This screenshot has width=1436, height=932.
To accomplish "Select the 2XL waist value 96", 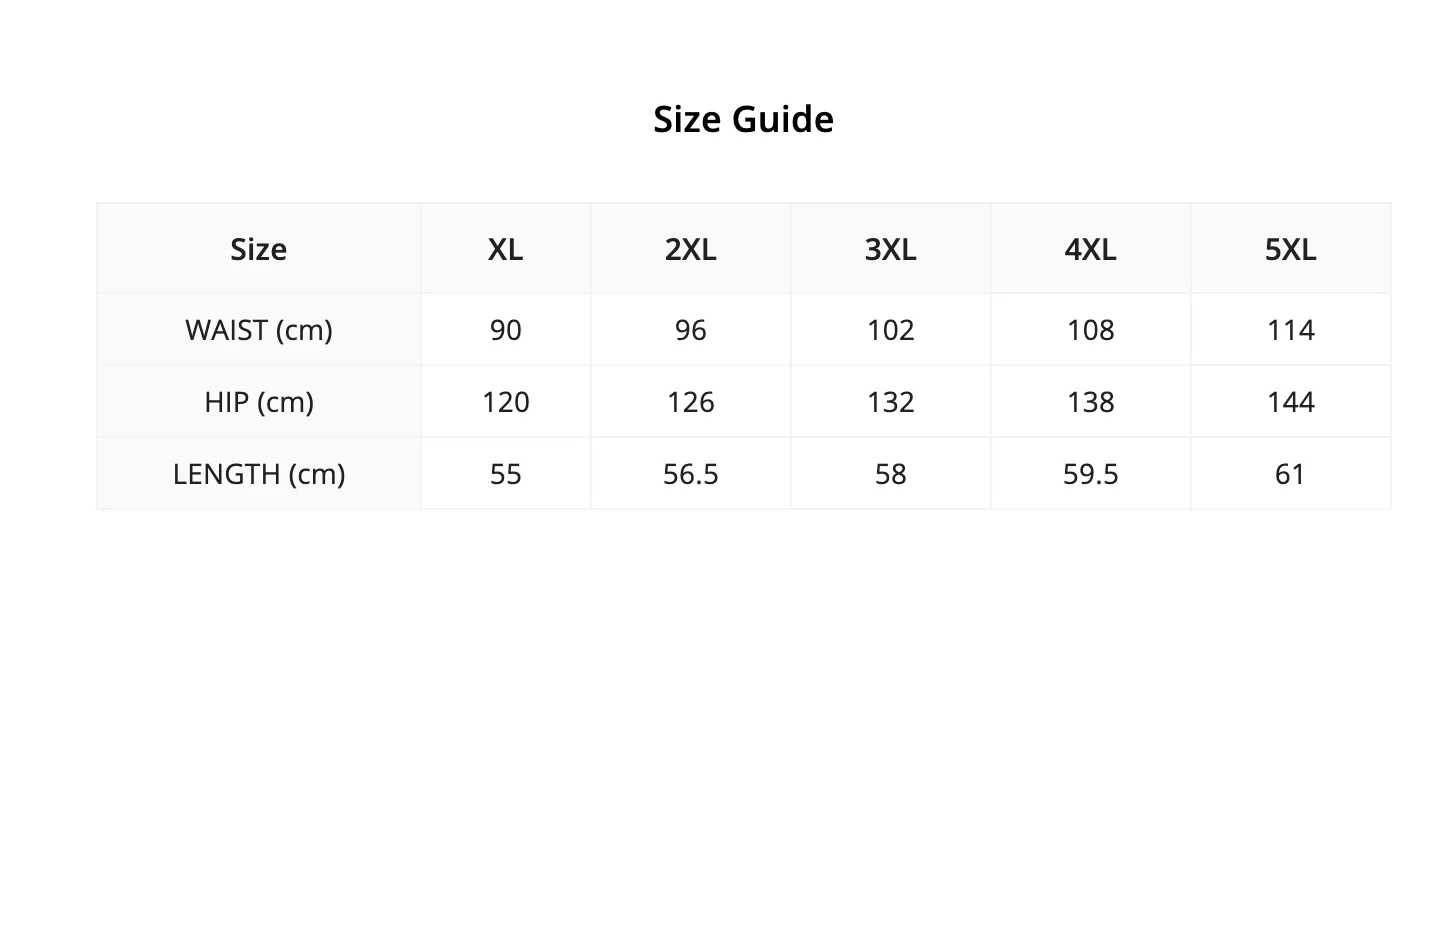I will (x=691, y=330).
